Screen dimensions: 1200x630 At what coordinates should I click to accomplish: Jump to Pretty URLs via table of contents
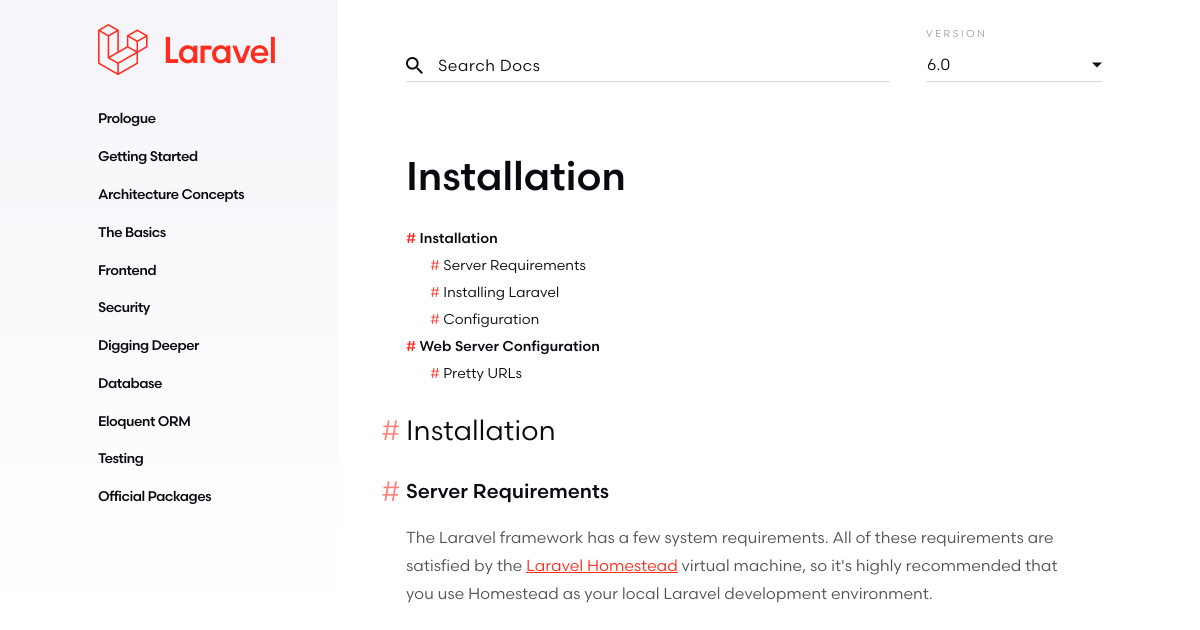click(x=482, y=372)
